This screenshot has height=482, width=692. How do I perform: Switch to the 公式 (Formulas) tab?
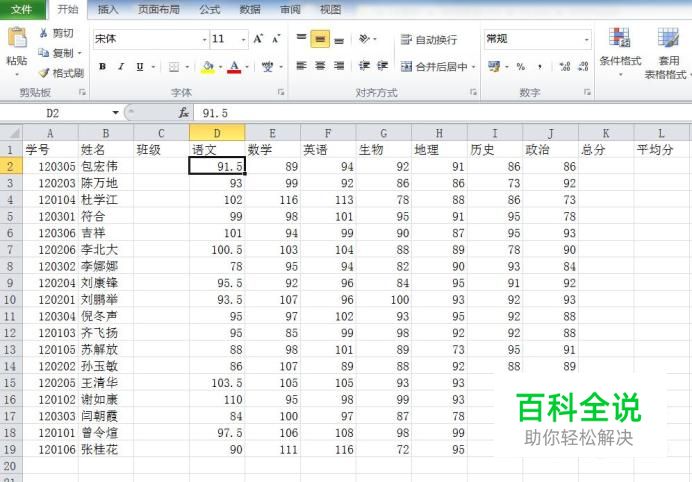209,9
